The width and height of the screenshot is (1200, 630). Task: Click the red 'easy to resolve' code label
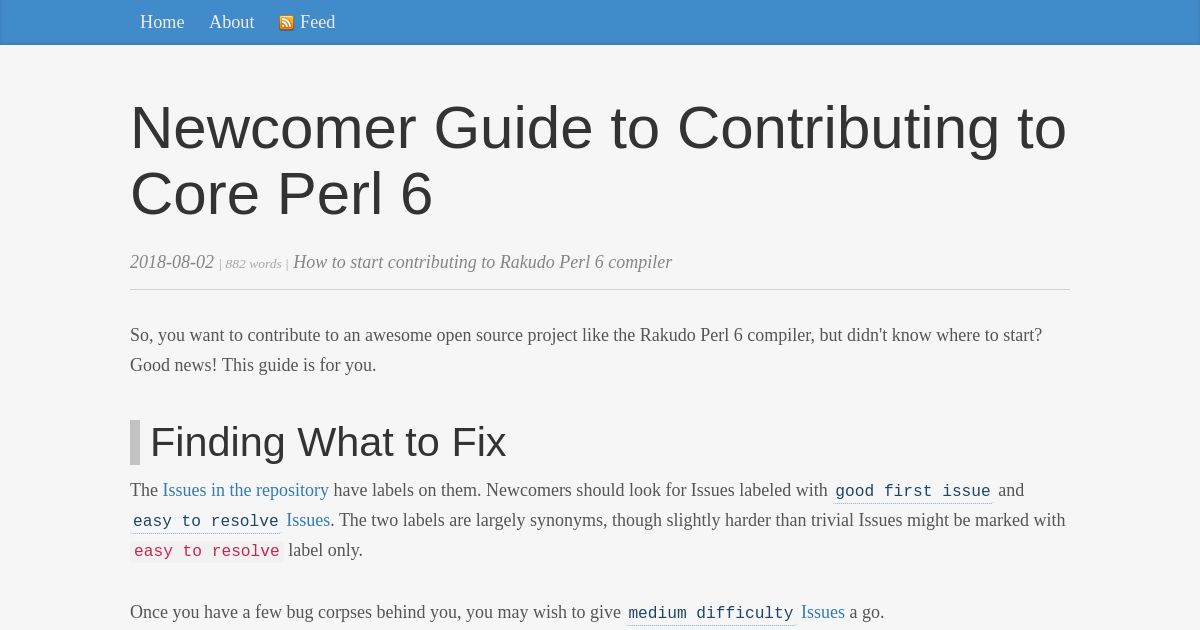(206, 551)
